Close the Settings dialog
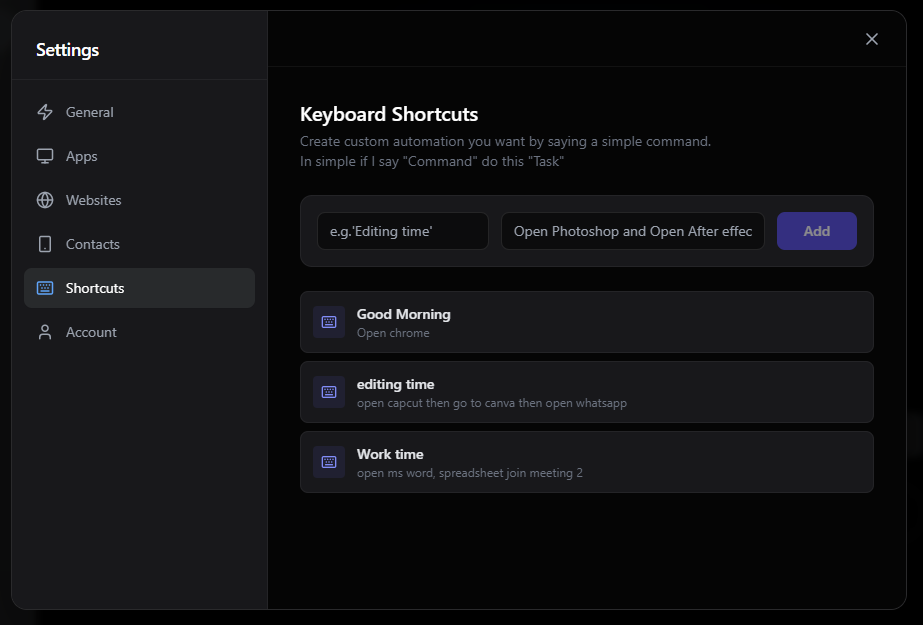Viewport: 923px width, 625px height. coord(871,39)
